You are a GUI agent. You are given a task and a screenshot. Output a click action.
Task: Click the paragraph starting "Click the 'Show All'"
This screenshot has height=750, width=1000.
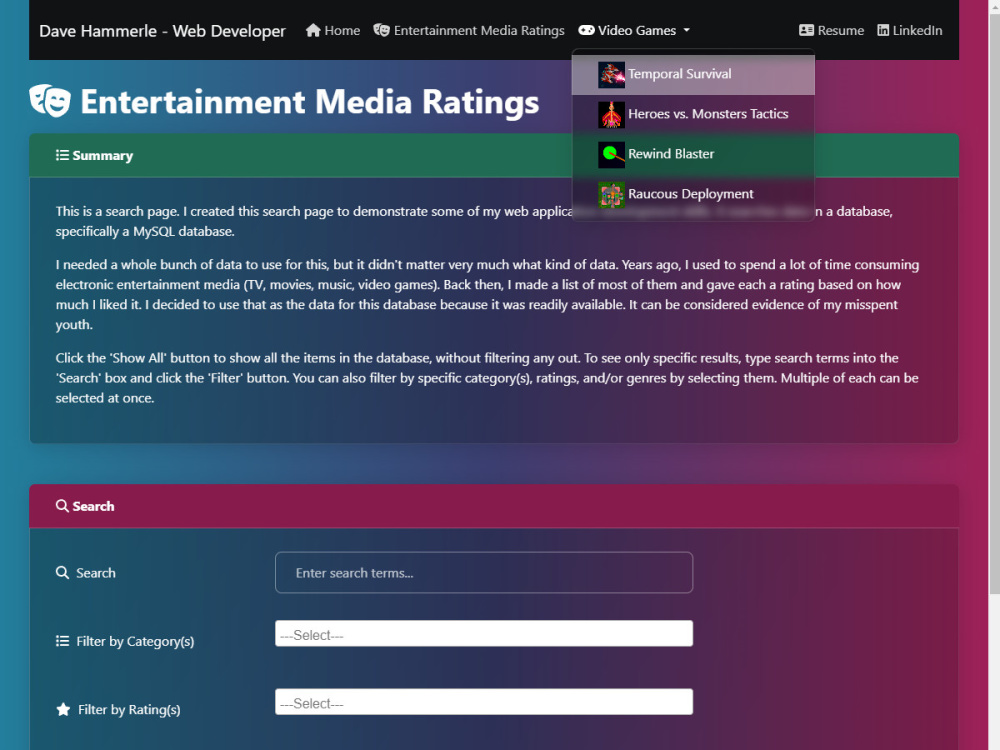coord(487,378)
